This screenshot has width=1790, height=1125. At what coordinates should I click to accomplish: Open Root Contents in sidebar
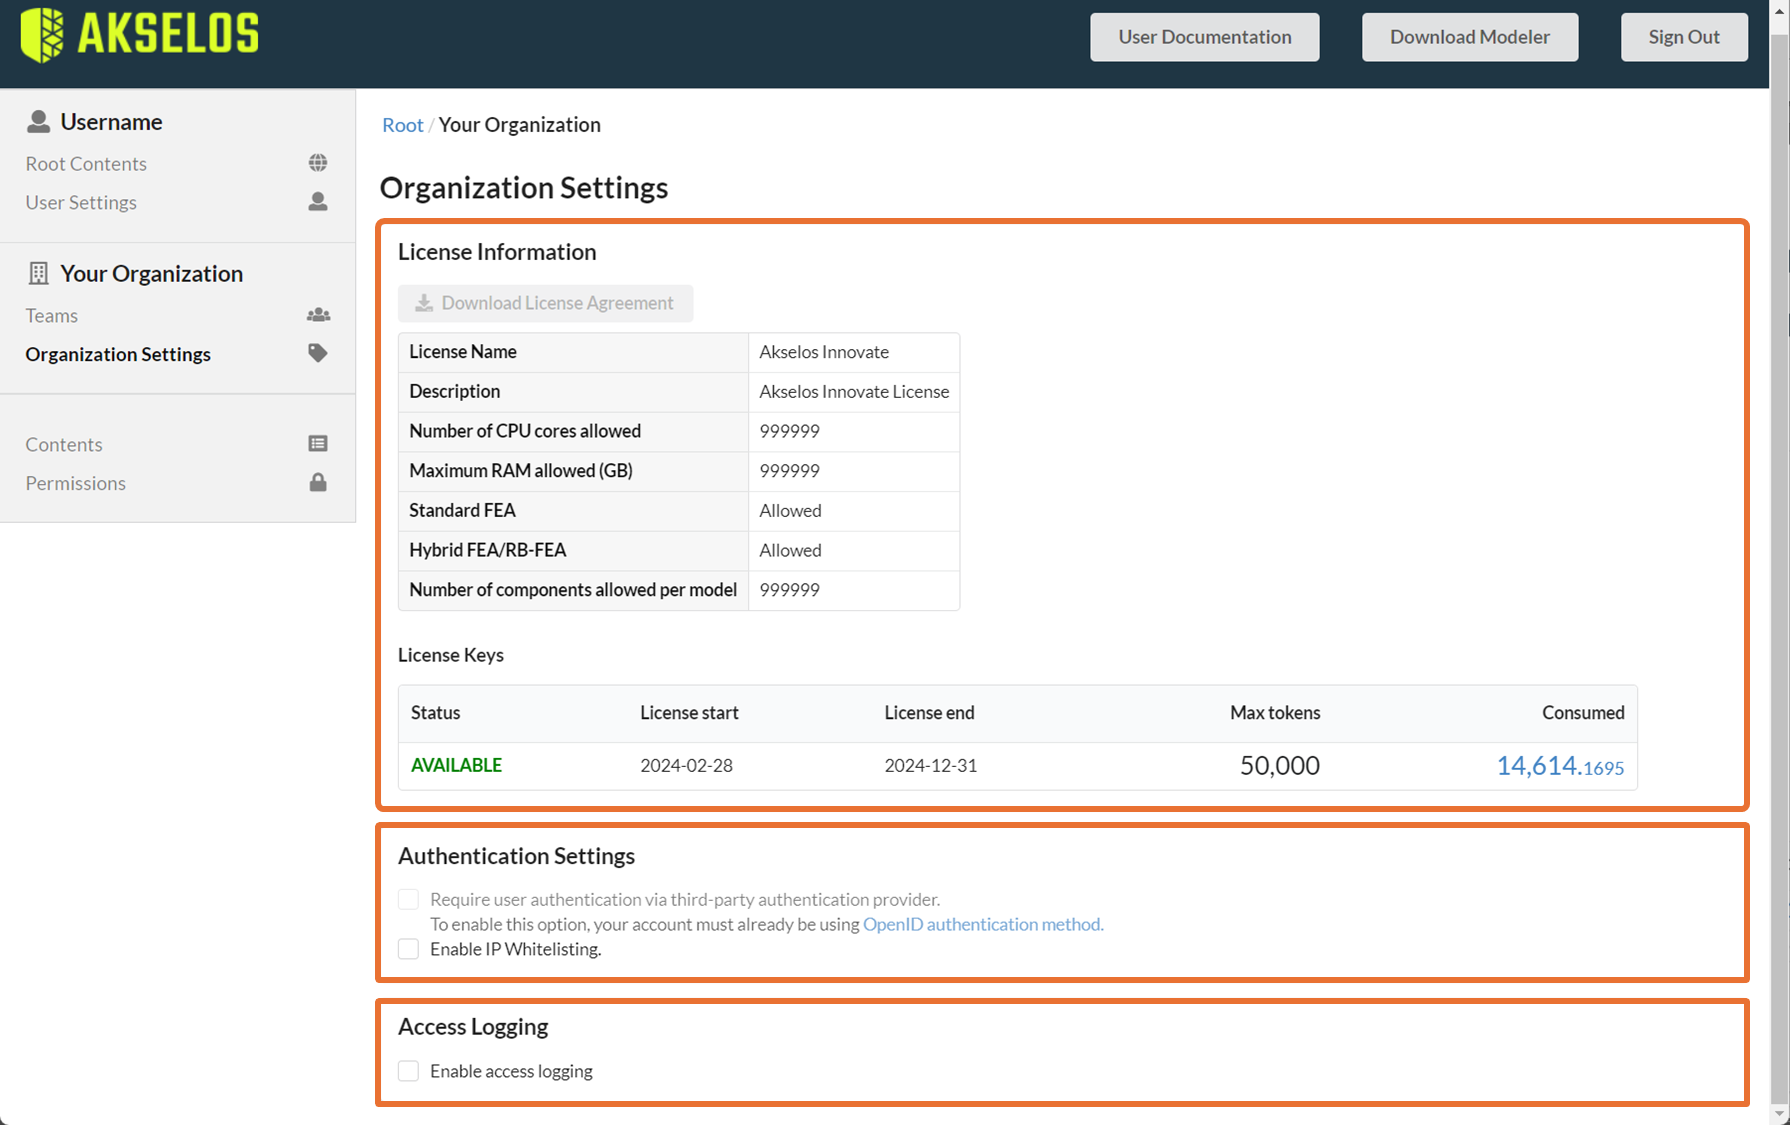click(x=86, y=163)
